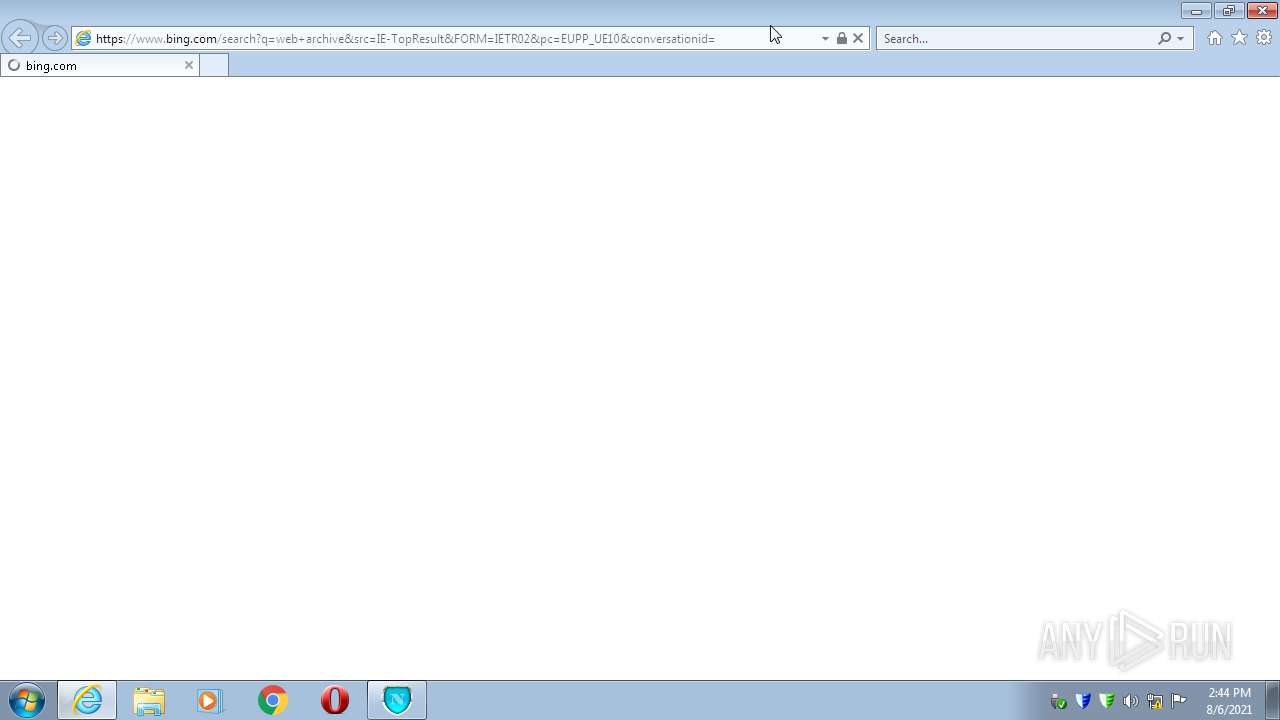The width and height of the screenshot is (1280, 720).
Task: Click the Forward navigation arrow
Action: coord(54,39)
